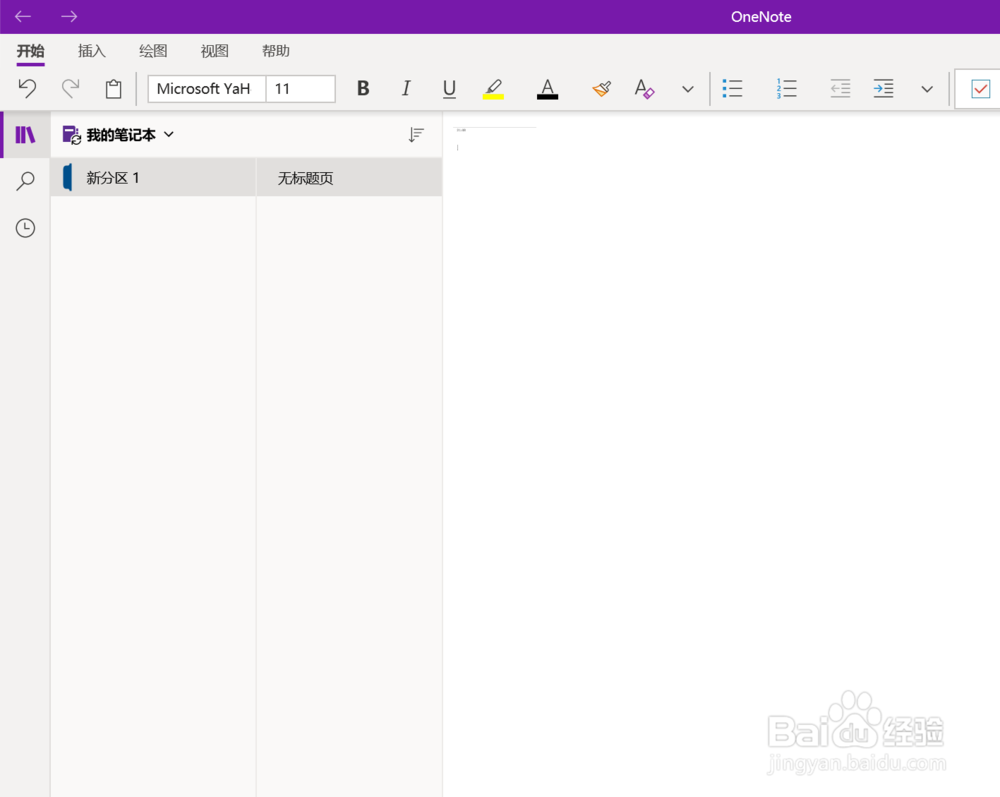Activate the format painter brush
Viewport: 1000px width, 797px height.
tap(601, 88)
